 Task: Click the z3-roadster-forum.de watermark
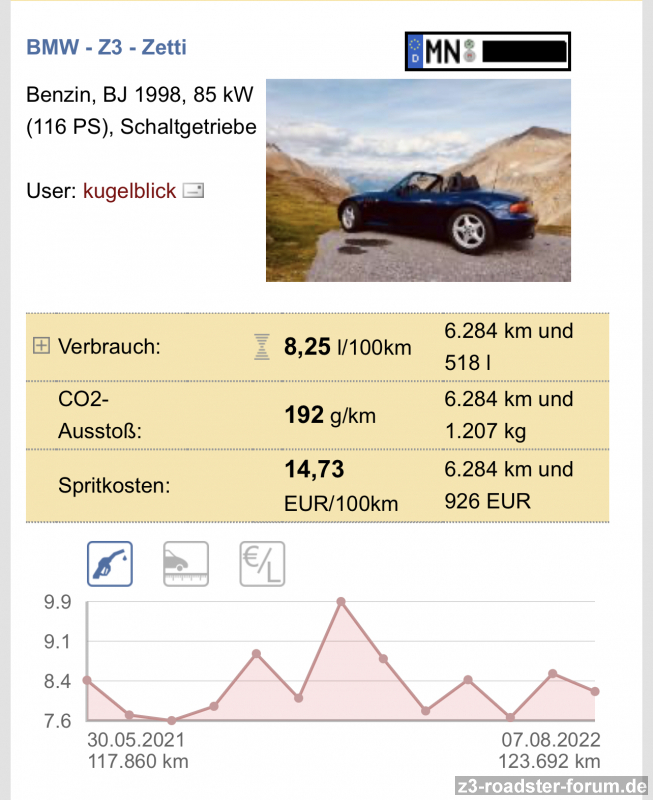(x=550, y=785)
